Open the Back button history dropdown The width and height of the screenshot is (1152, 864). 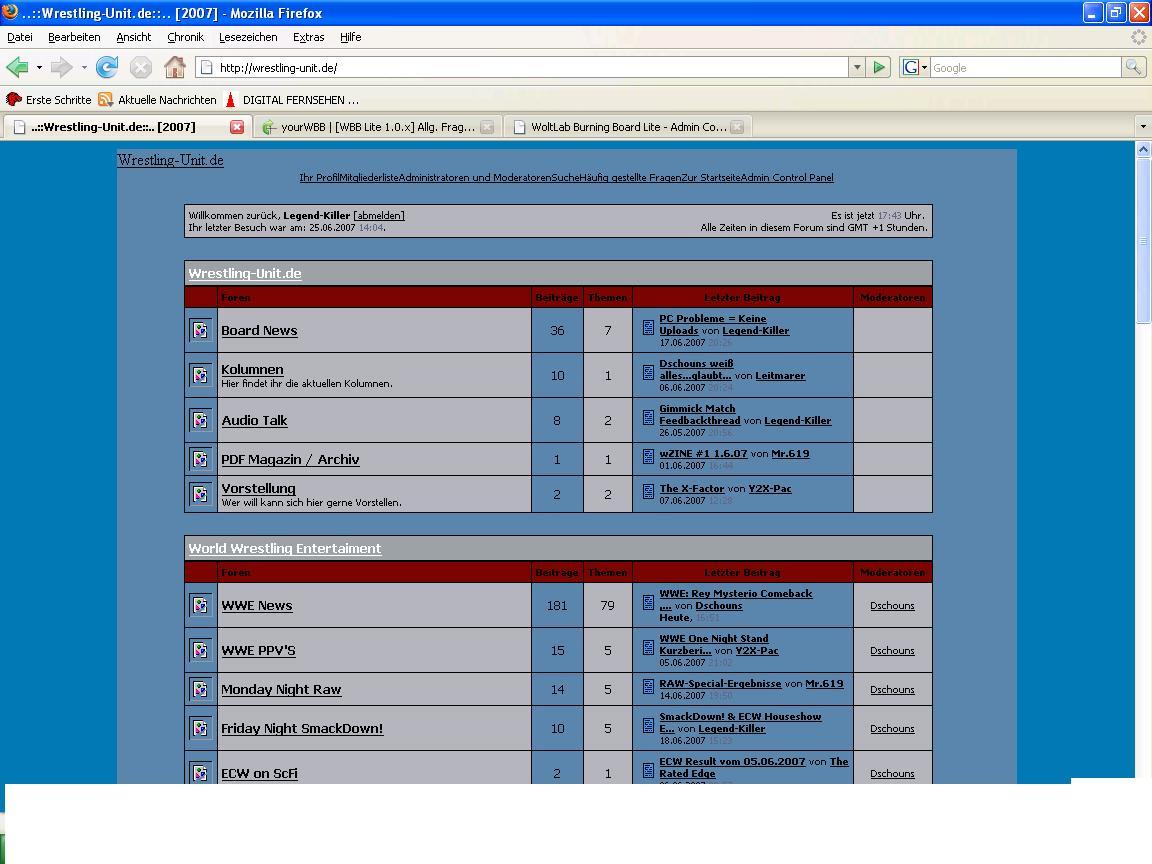coord(39,68)
